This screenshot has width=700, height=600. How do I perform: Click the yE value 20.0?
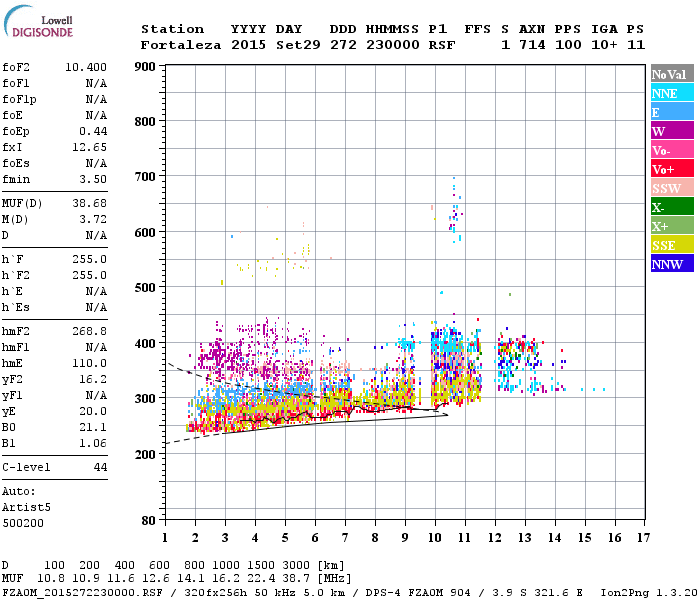[93, 411]
